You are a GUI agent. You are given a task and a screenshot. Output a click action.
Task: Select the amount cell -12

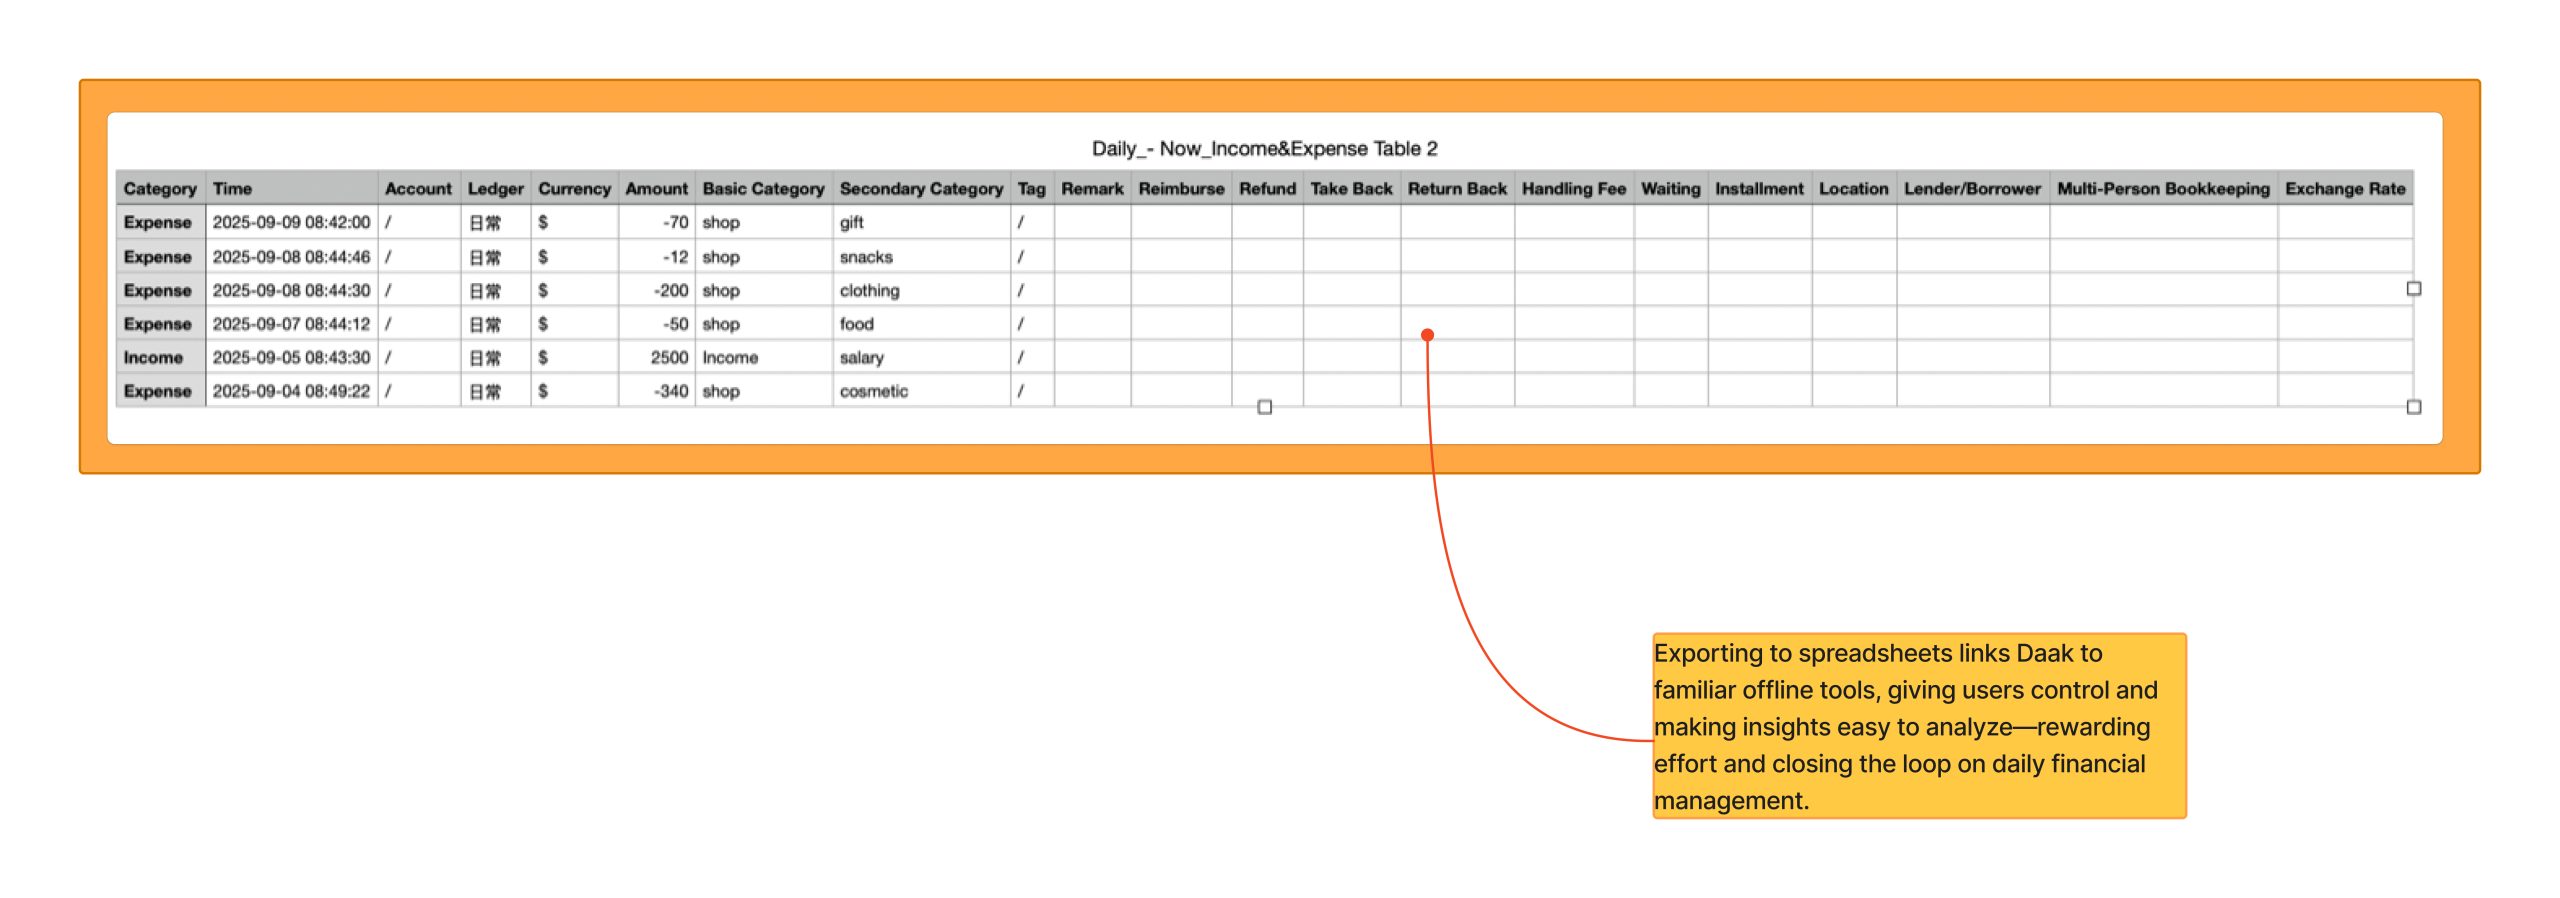pyautogui.click(x=656, y=256)
